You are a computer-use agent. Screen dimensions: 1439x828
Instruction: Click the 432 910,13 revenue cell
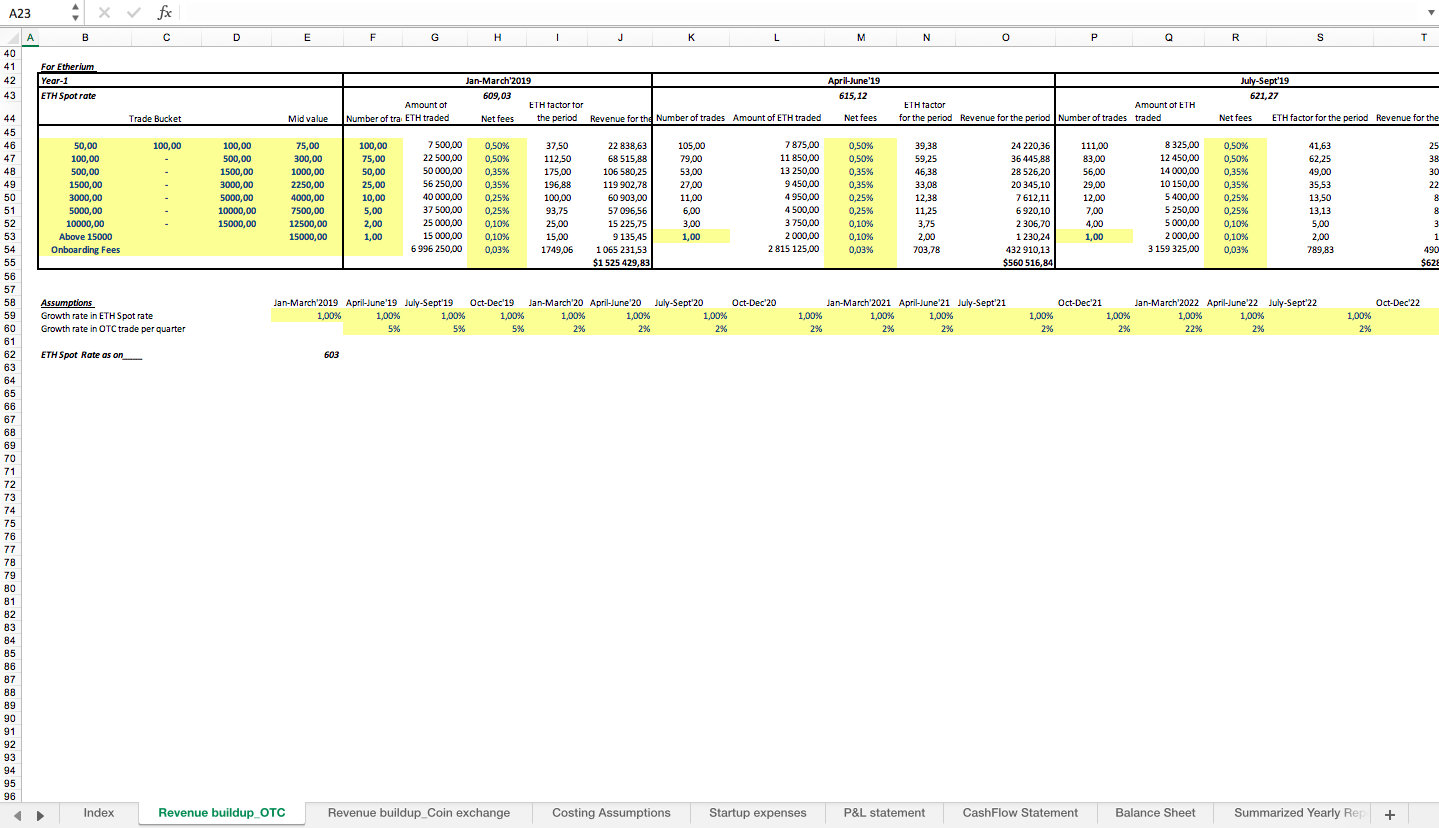click(1030, 250)
